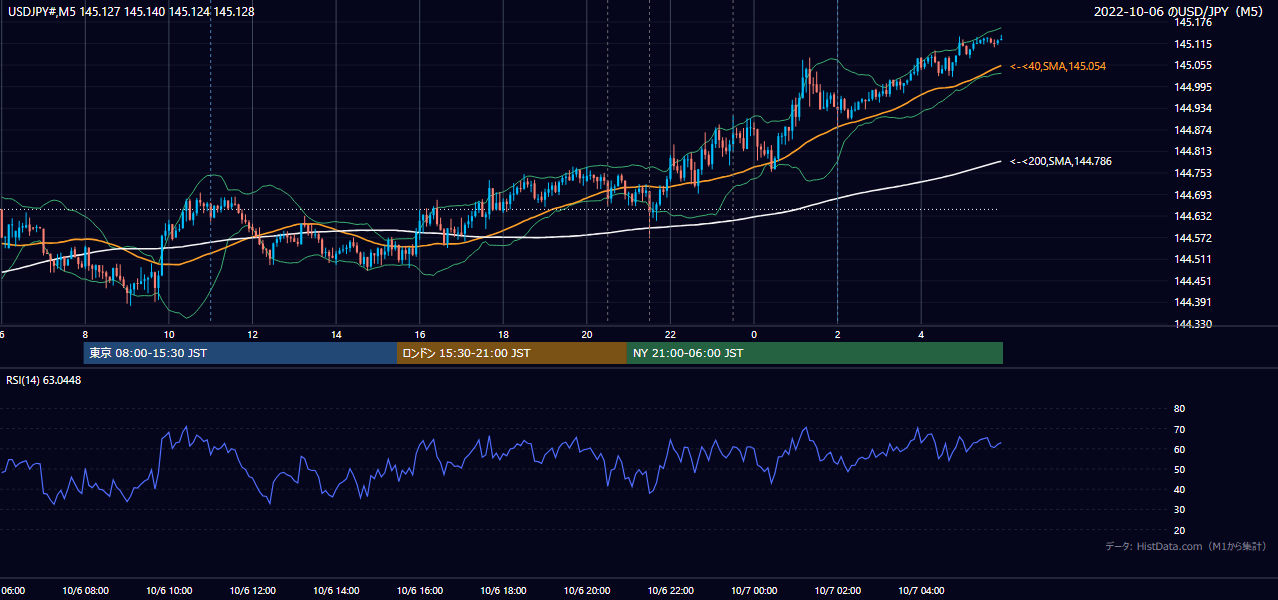The width and height of the screenshot is (1278, 600).
Task: Click the 145.055 price axis label
Action: 1192,65
